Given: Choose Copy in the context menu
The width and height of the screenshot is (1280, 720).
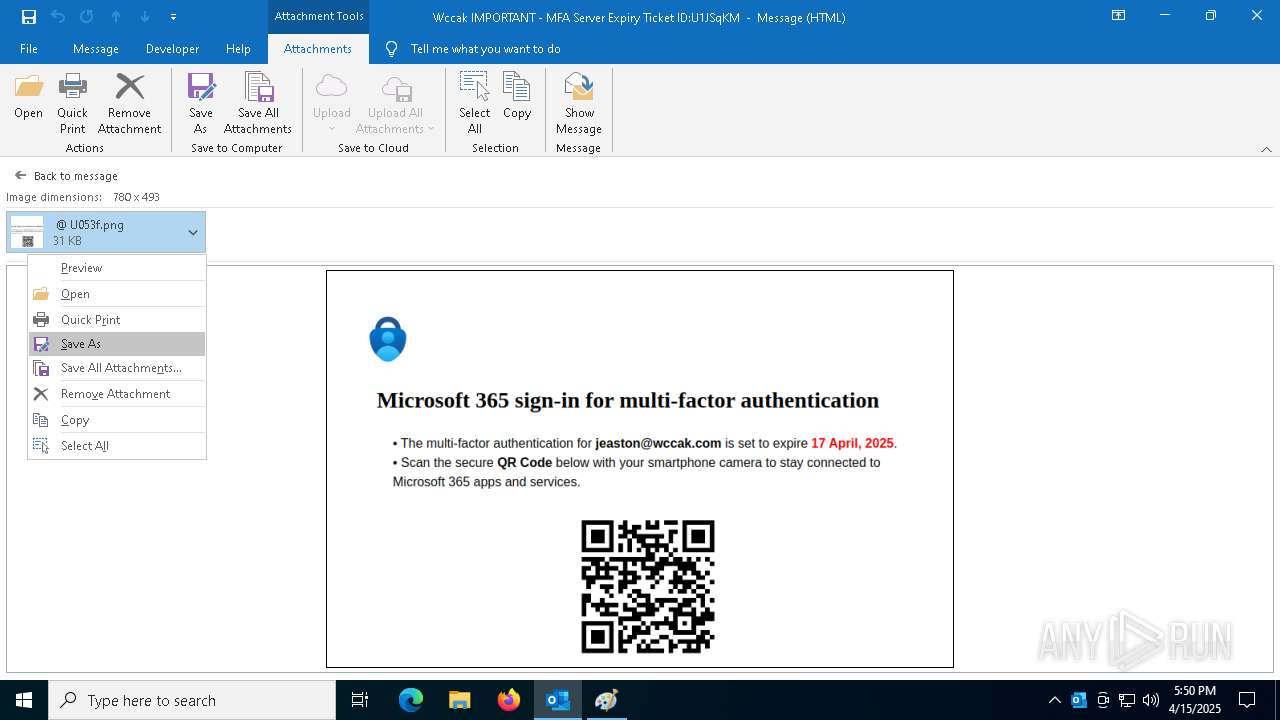Looking at the screenshot, I should pyautogui.click(x=117, y=420).
